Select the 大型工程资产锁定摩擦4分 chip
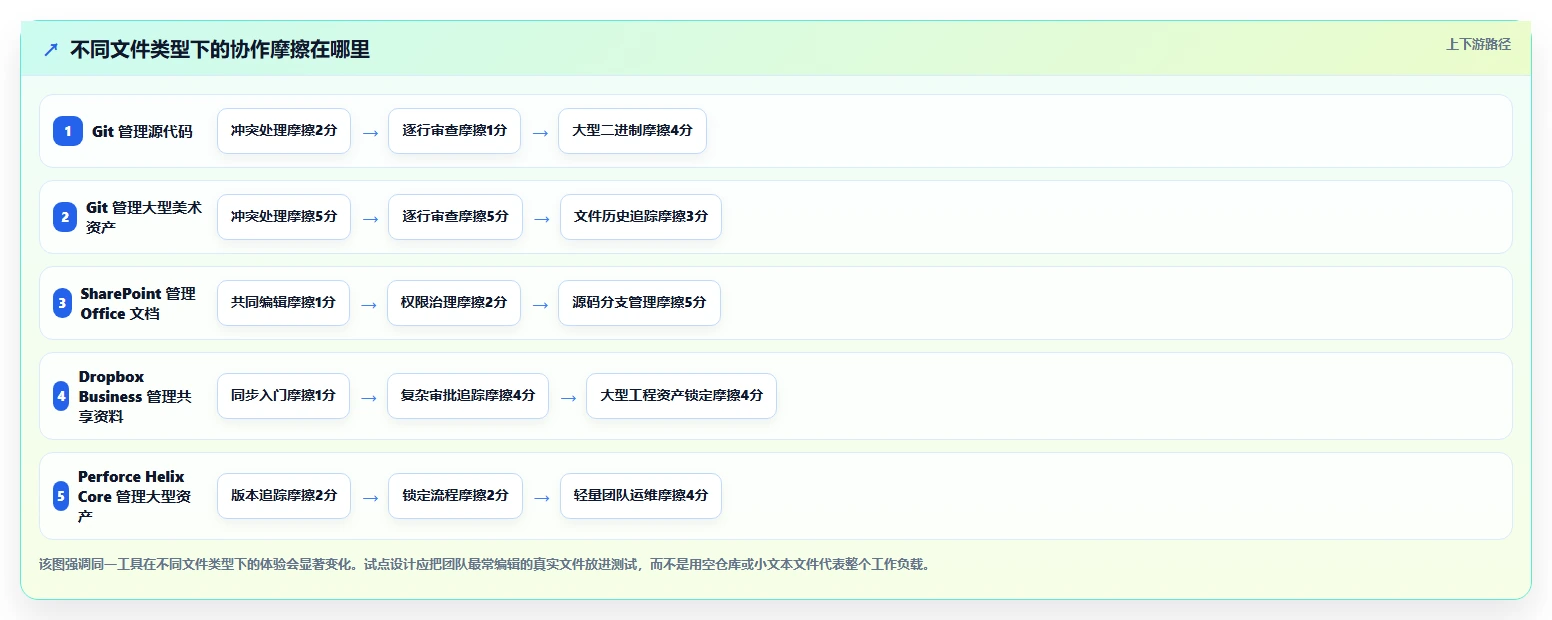Screen dimensions: 1552x620 tap(681, 396)
